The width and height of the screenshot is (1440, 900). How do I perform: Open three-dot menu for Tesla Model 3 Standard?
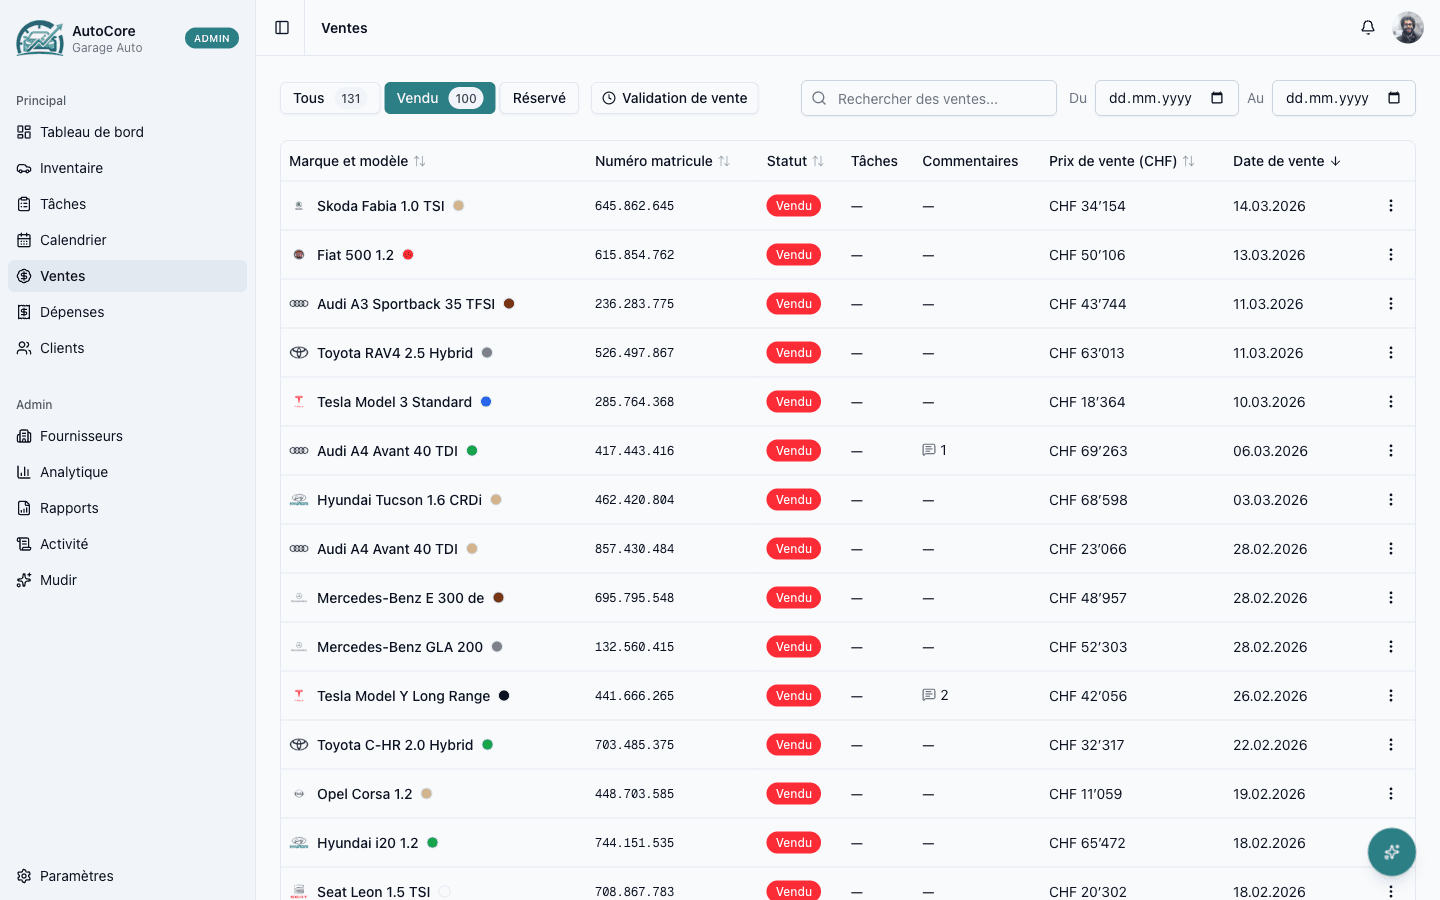pos(1390,402)
